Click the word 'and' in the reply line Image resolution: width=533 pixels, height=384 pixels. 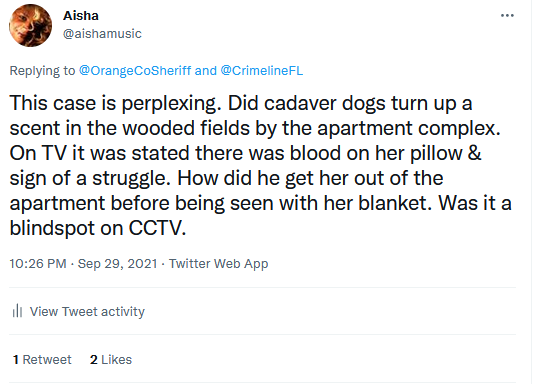click(206, 71)
